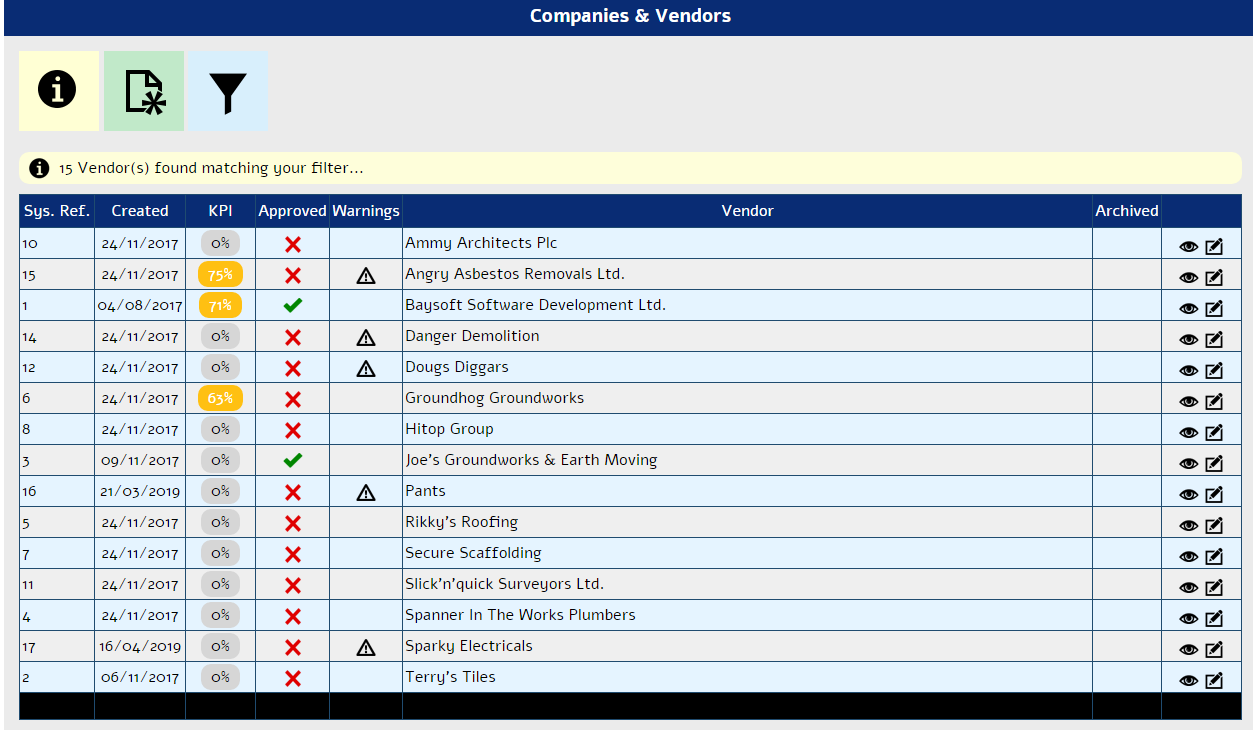Click the Archived cell for Dougs Diggars
This screenshot has height=730, width=1253.
[1126, 367]
